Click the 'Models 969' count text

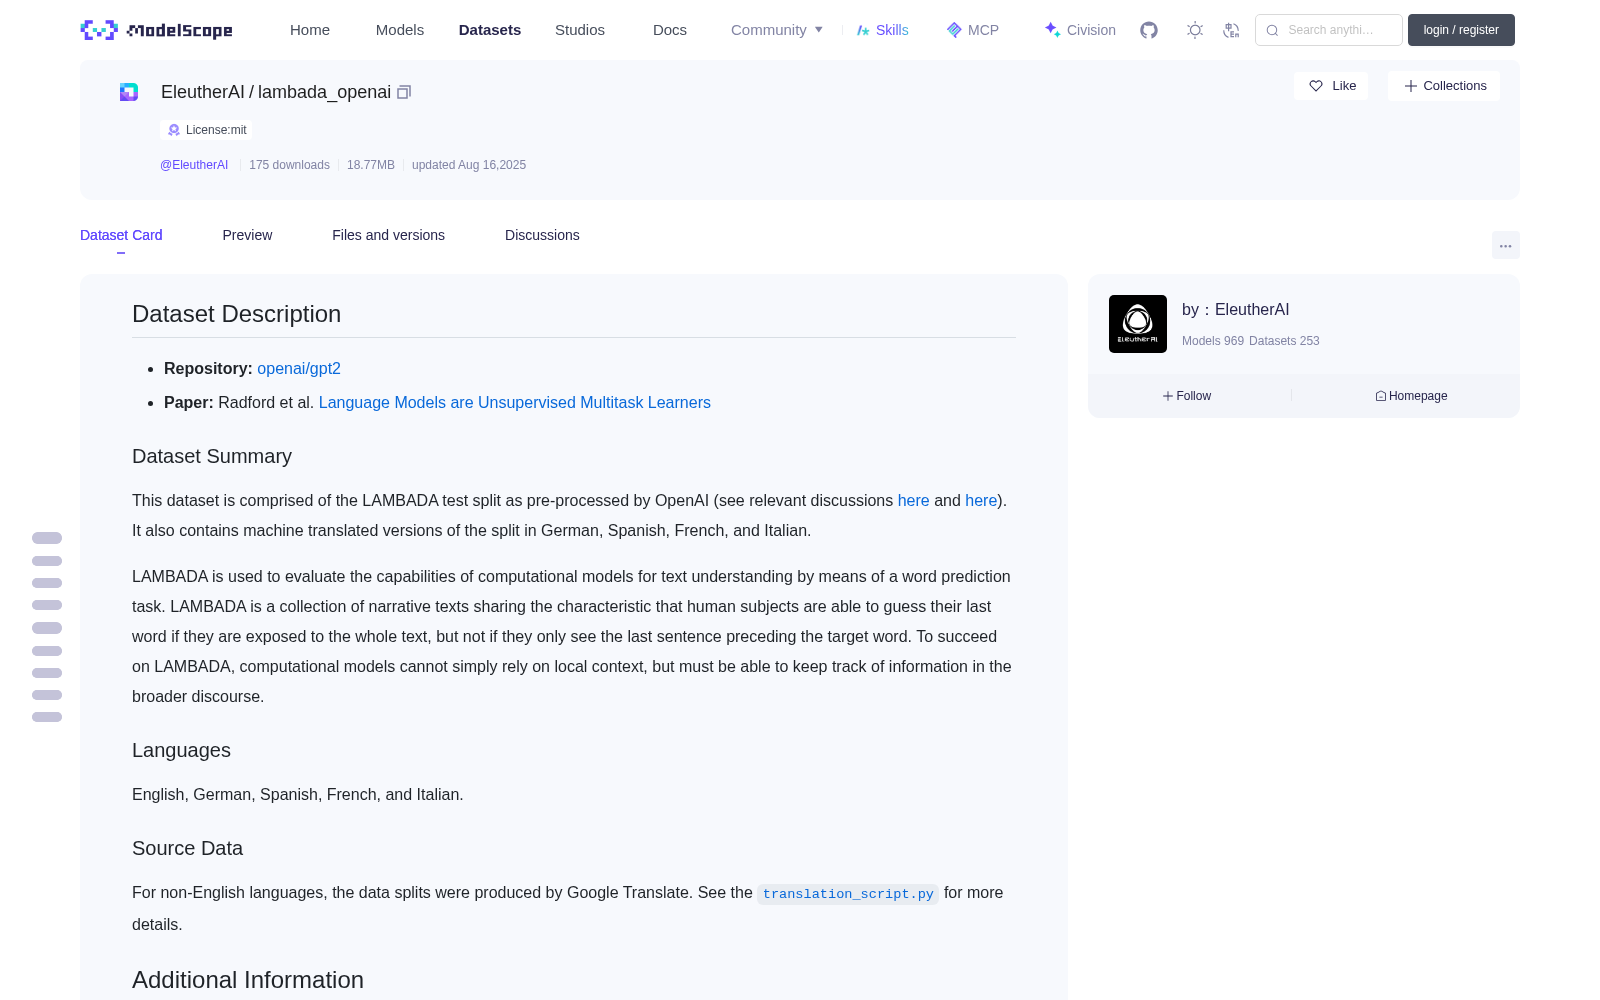(x=1213, y=341)
